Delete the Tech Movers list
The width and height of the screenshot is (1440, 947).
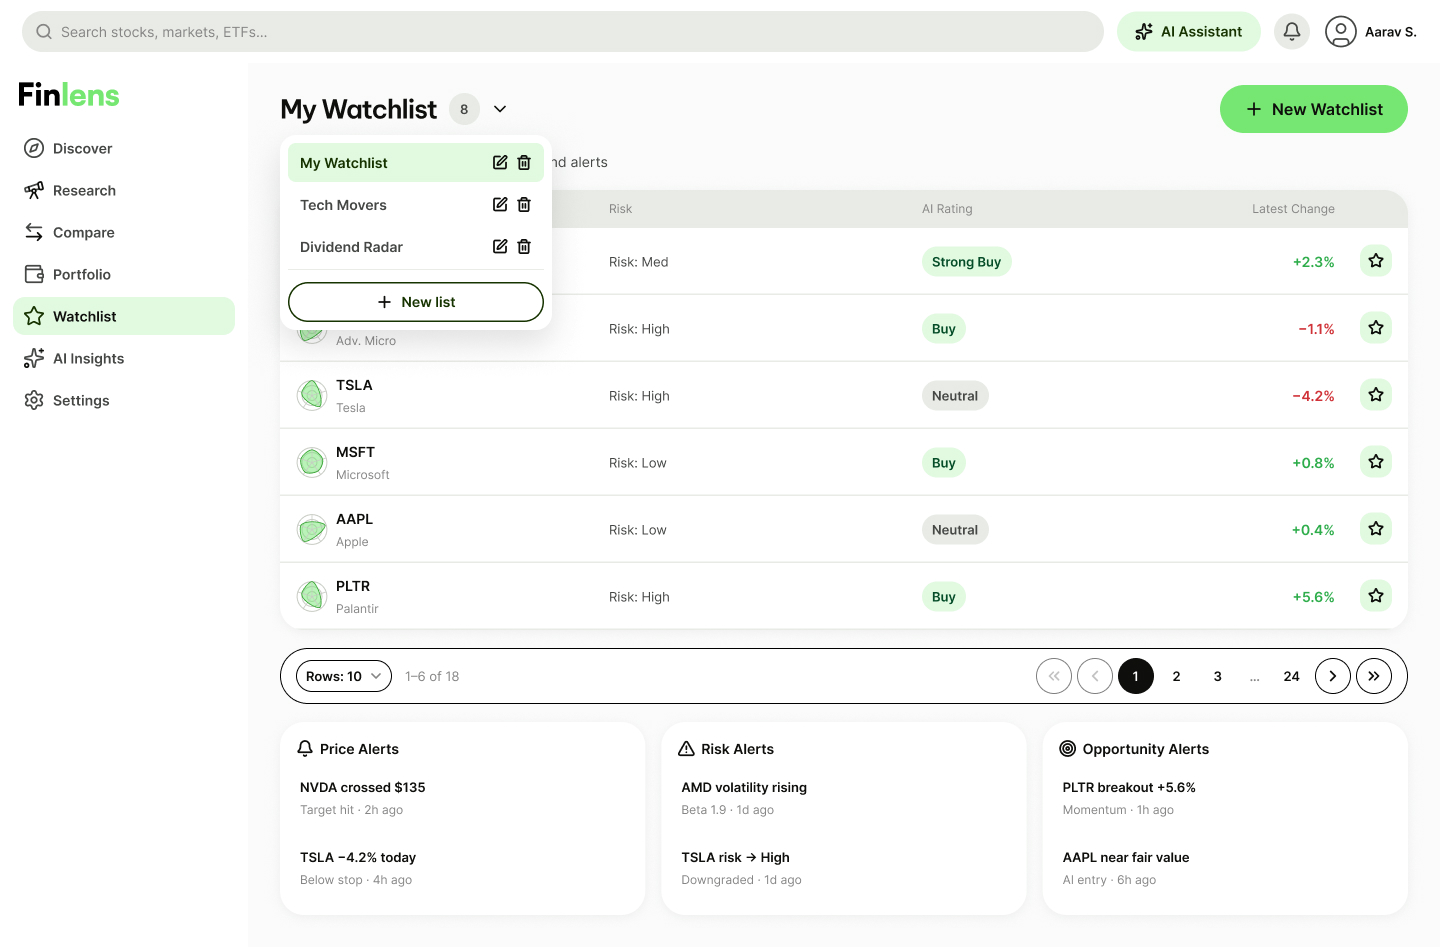(x=524, y=205)
